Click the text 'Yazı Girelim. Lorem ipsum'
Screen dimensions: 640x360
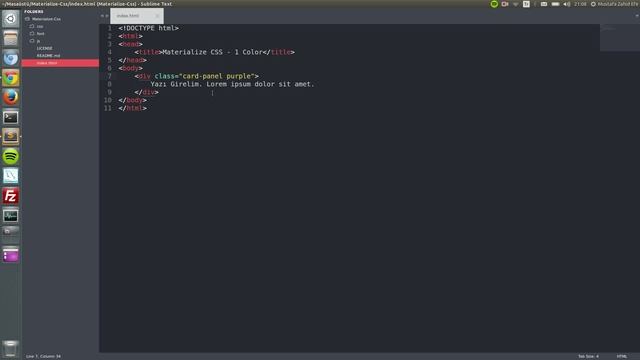pos(188,84)
